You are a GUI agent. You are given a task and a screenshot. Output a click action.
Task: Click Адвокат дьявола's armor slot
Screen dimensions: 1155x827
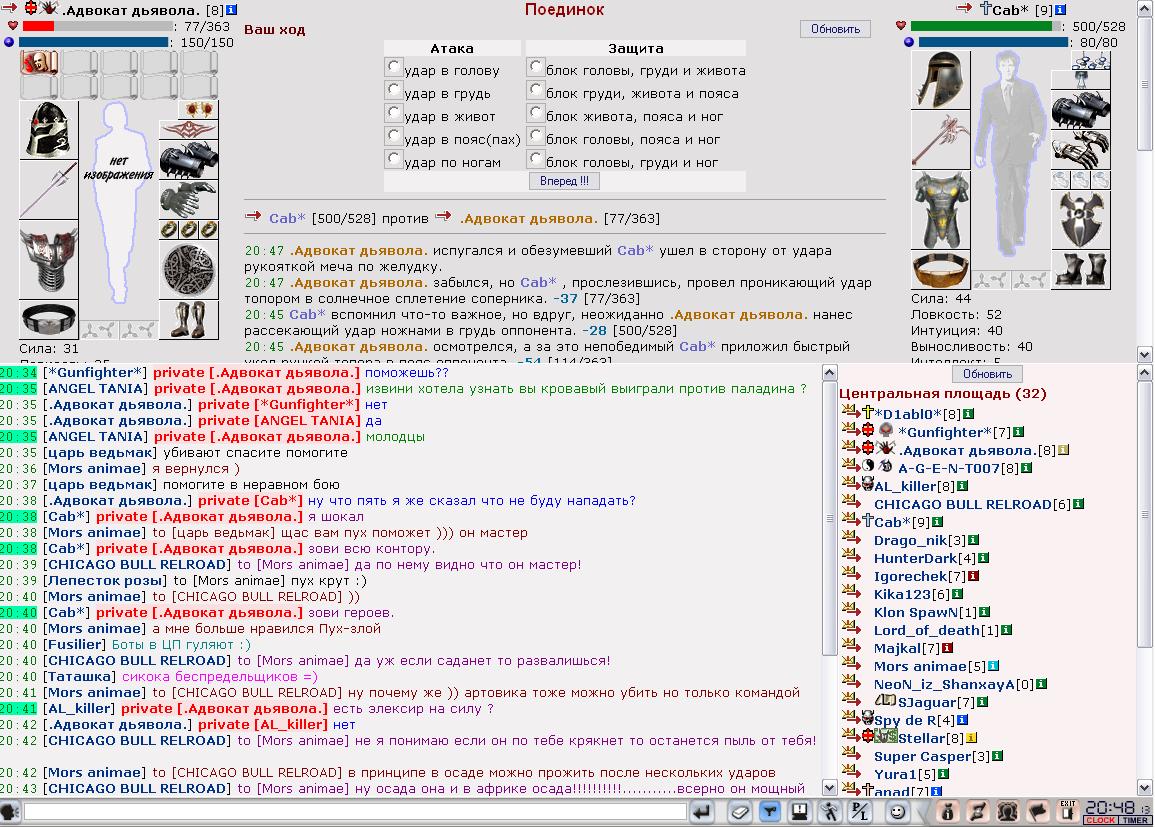[49, 259]
